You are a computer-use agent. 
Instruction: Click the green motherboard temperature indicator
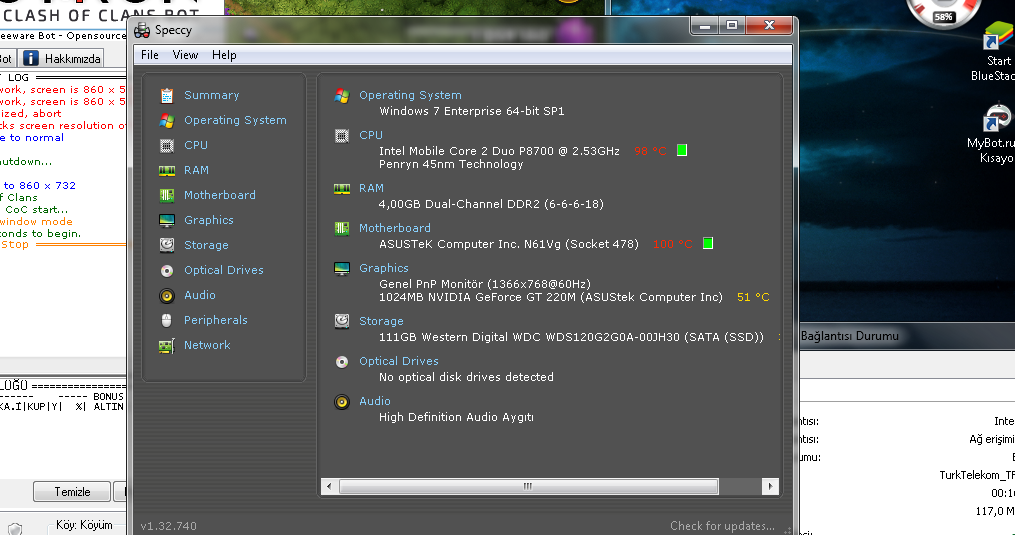point(708,244)
